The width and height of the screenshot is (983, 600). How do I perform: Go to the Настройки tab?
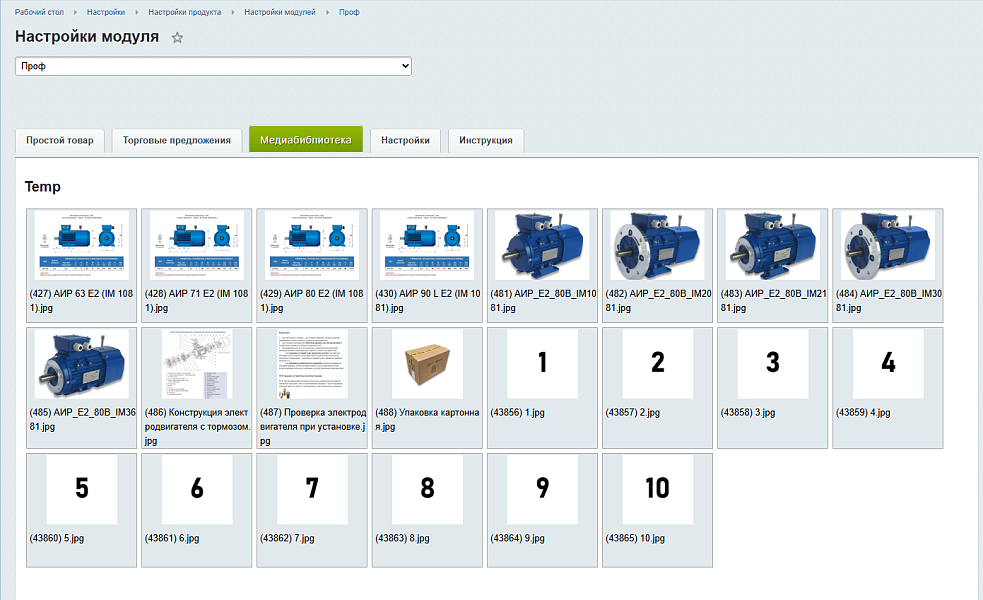[x=405, y=140]
